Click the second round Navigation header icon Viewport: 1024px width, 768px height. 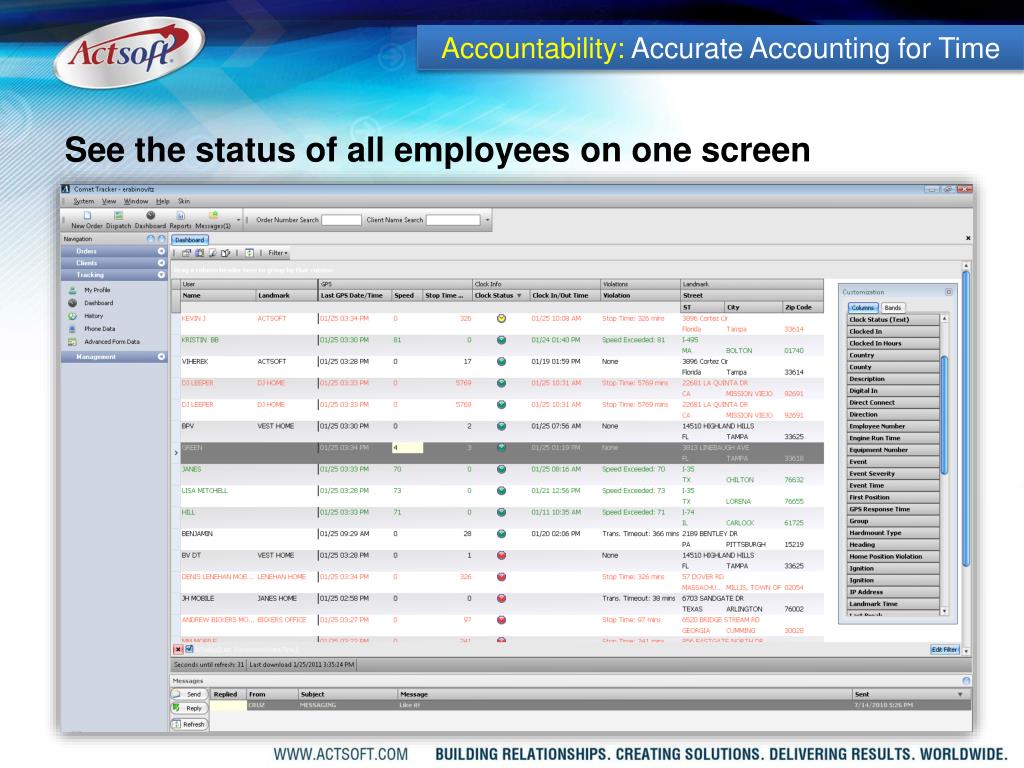point(161,239)
